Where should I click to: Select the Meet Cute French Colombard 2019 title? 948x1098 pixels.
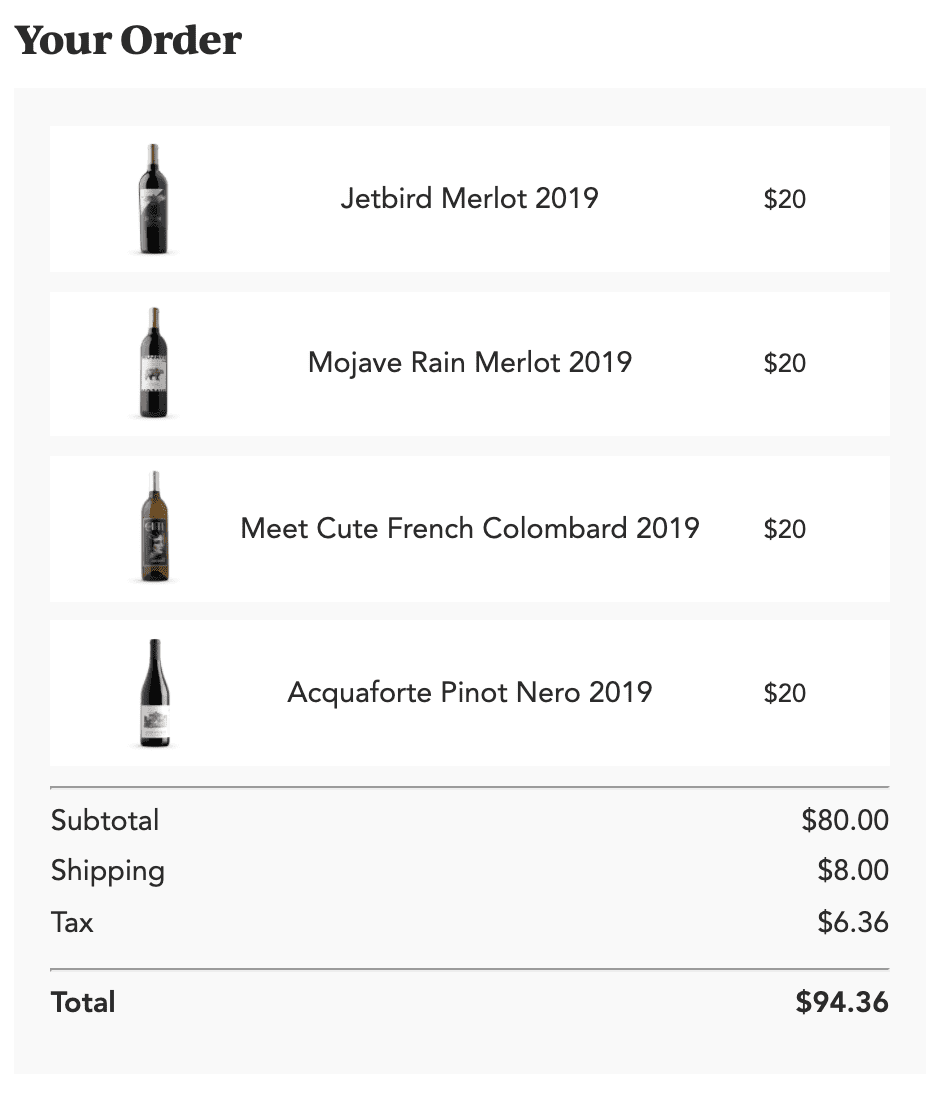click(x=470, y=528)
